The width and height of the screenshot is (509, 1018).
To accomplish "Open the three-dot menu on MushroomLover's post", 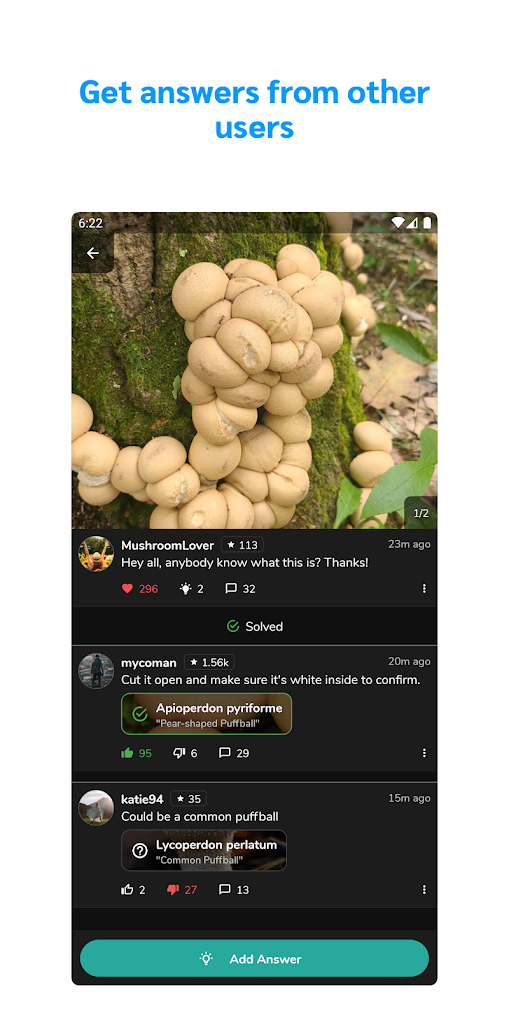I will click(424, 589).
